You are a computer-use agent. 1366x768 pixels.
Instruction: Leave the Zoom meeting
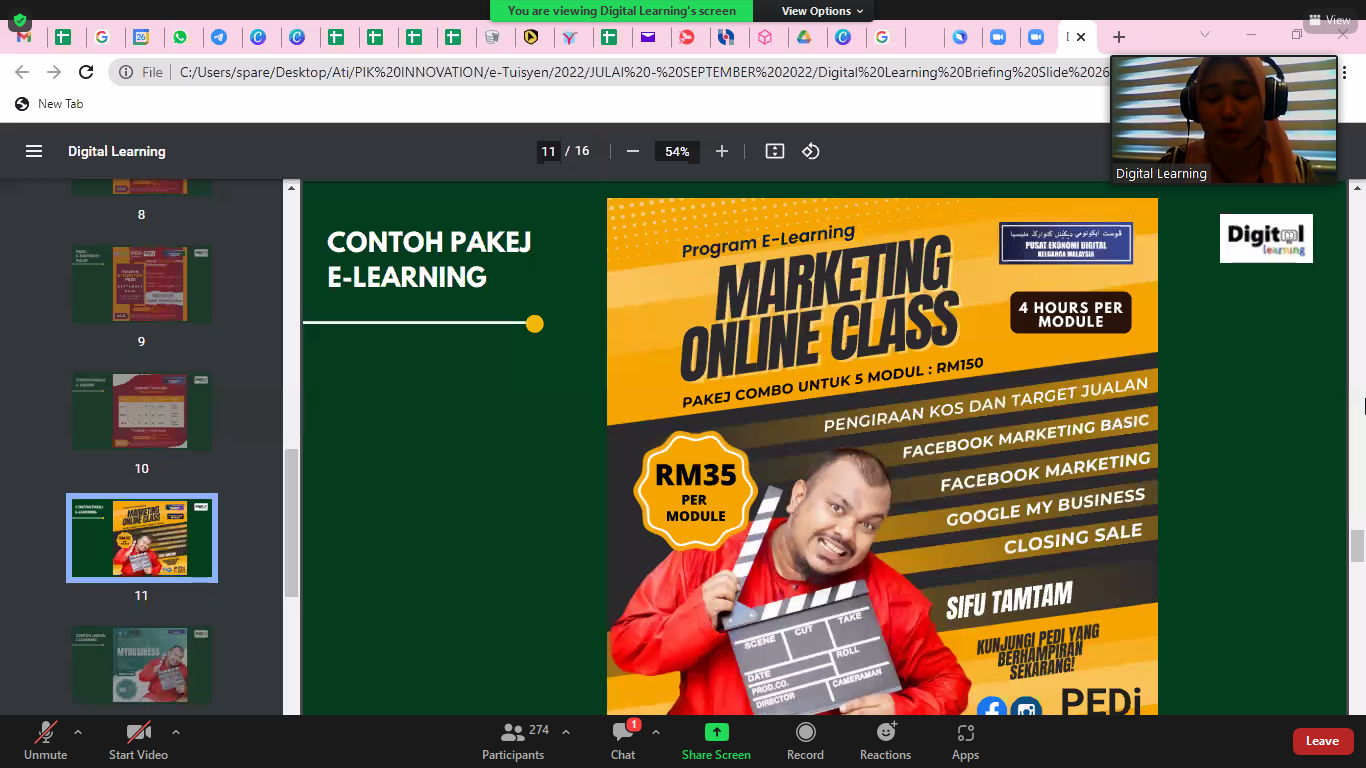(1323, 741)
